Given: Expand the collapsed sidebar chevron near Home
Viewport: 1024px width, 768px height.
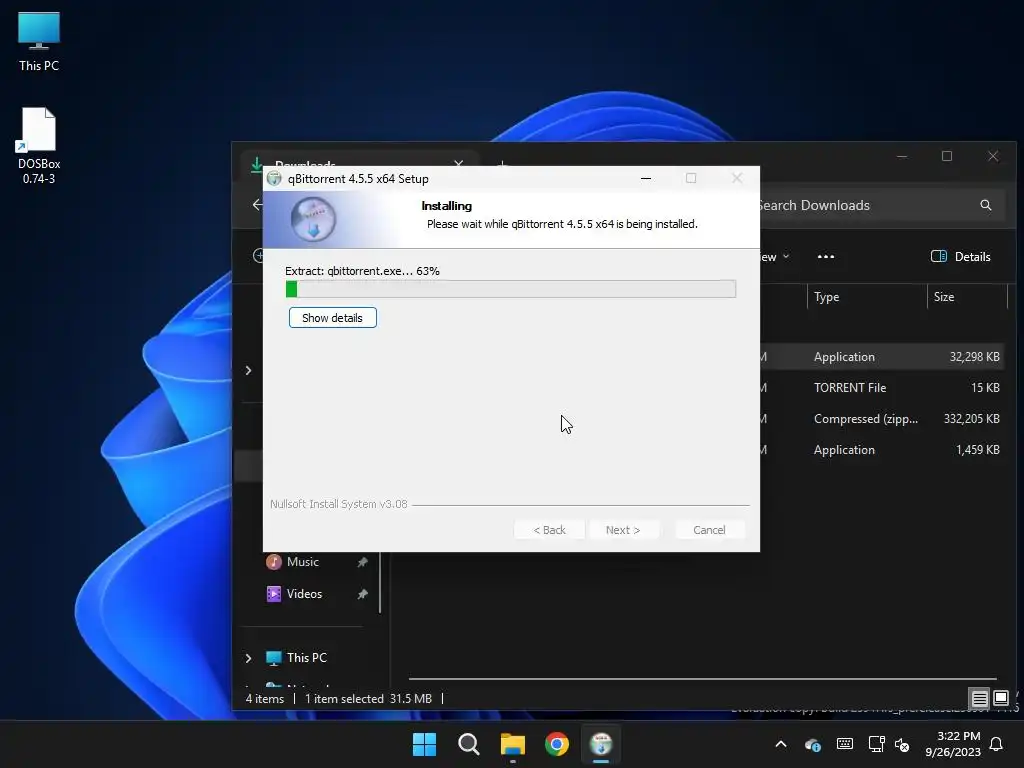Looking at the screenshot, I should pyautogui.click(x=248, y=370).
